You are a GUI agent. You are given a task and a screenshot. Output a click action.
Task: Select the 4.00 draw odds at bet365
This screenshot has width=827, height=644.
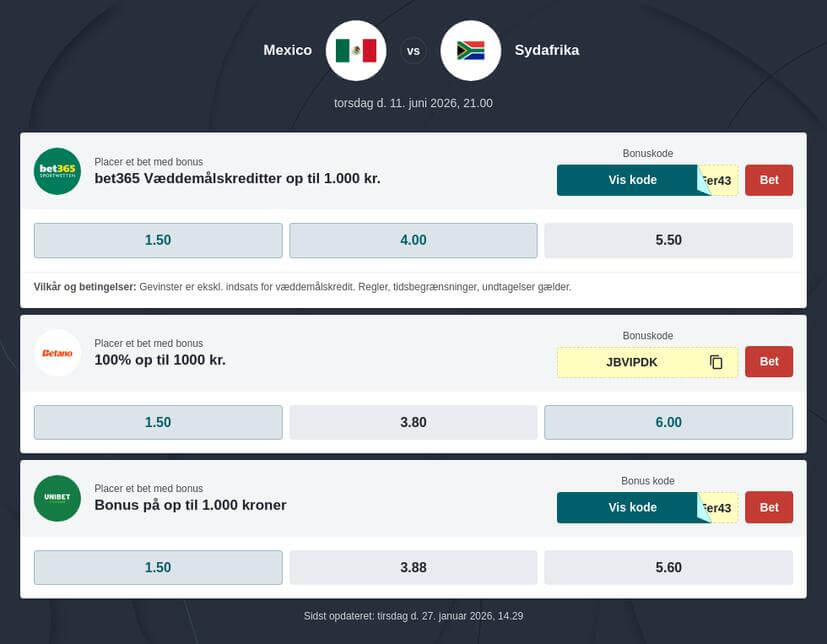412,240
